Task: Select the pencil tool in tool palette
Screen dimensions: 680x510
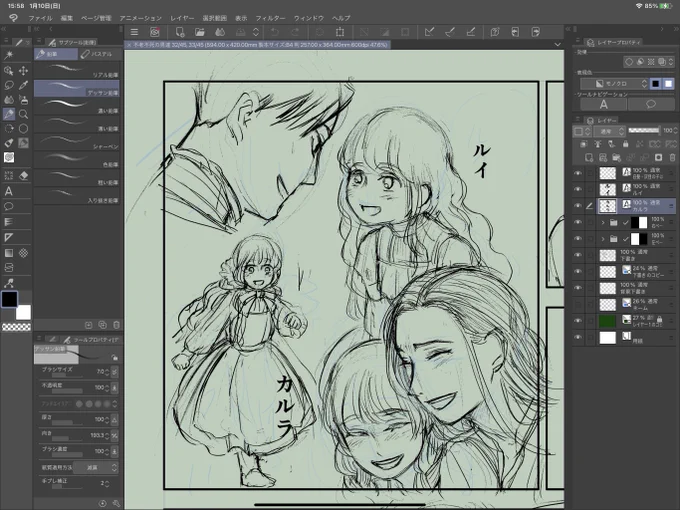Action: [9, 114]
